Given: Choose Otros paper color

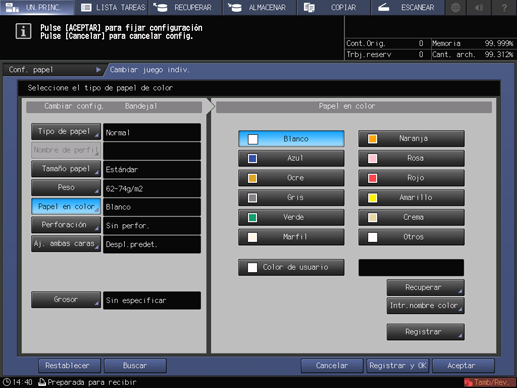Looking at the screenshot, I should (x=411, y=237).
